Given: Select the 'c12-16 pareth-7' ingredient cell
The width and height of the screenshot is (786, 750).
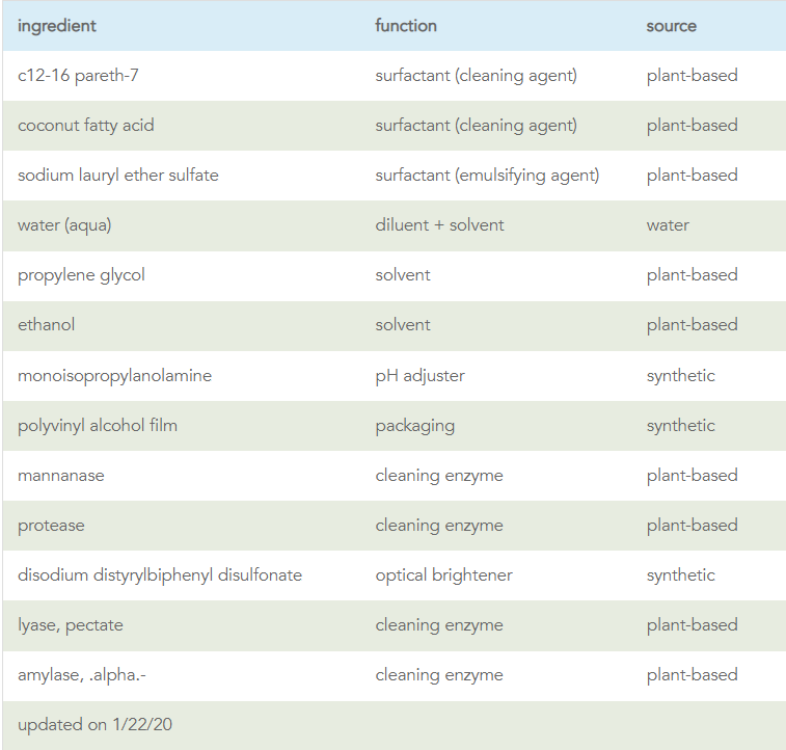Looking at the screenshot, I should [x=78, y=76].
